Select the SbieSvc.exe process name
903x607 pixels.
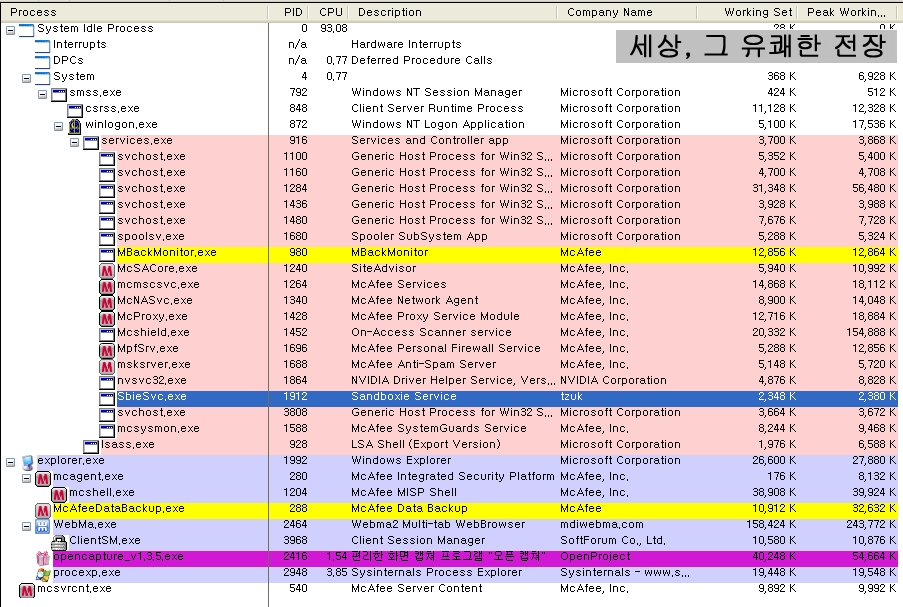(x=152, y=396)
